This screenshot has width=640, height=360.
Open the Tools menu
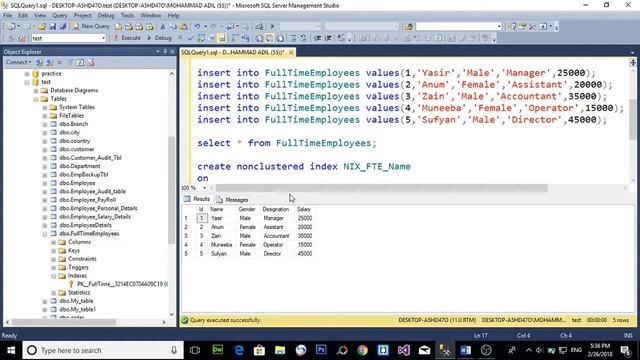(127, 16)
